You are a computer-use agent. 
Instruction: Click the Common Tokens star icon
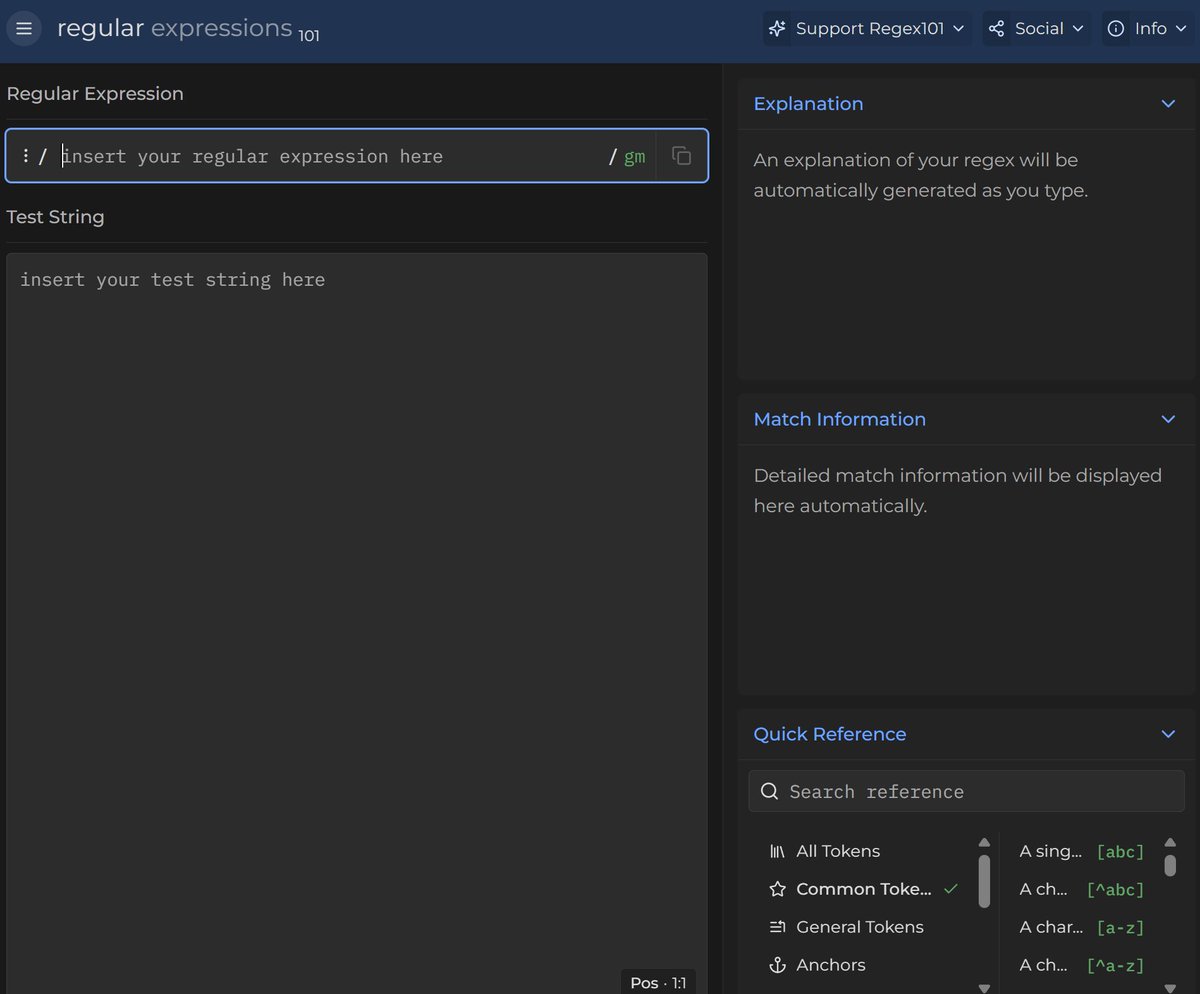pyautogui.click(x=777, y=889)
